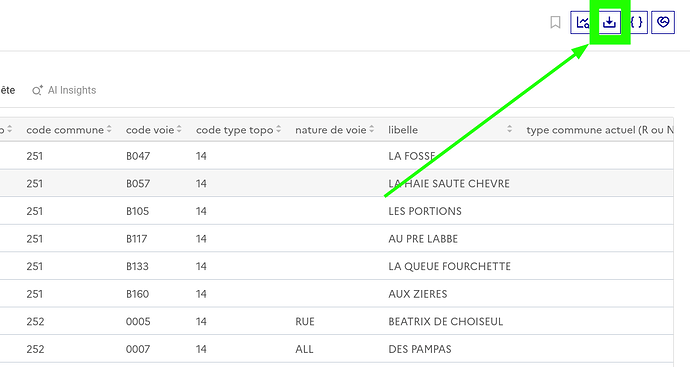Click code voie B133
The height and width of the screenshot is (367, 690).
[137, 266]
